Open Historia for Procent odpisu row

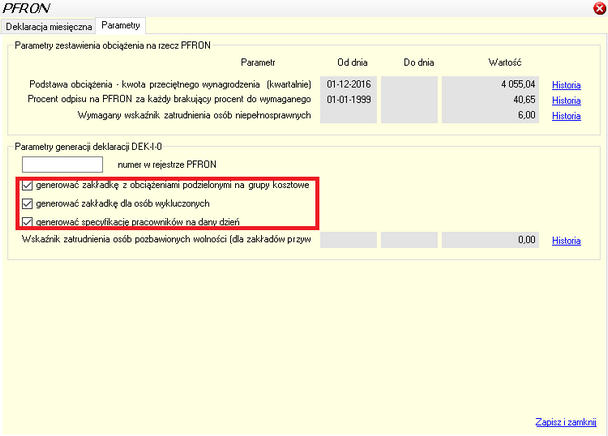pos(566,100)
